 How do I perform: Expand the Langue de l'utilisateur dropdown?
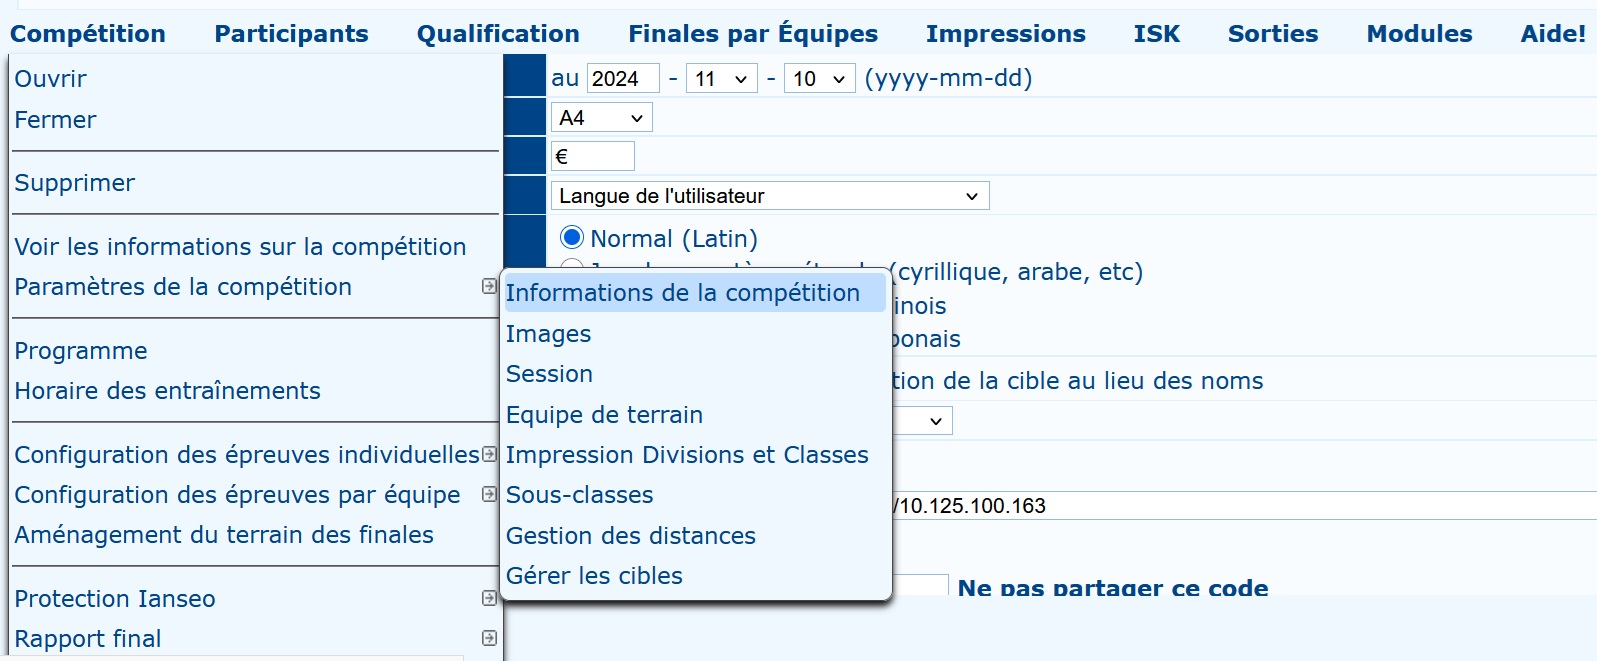(x=770, y=196)
